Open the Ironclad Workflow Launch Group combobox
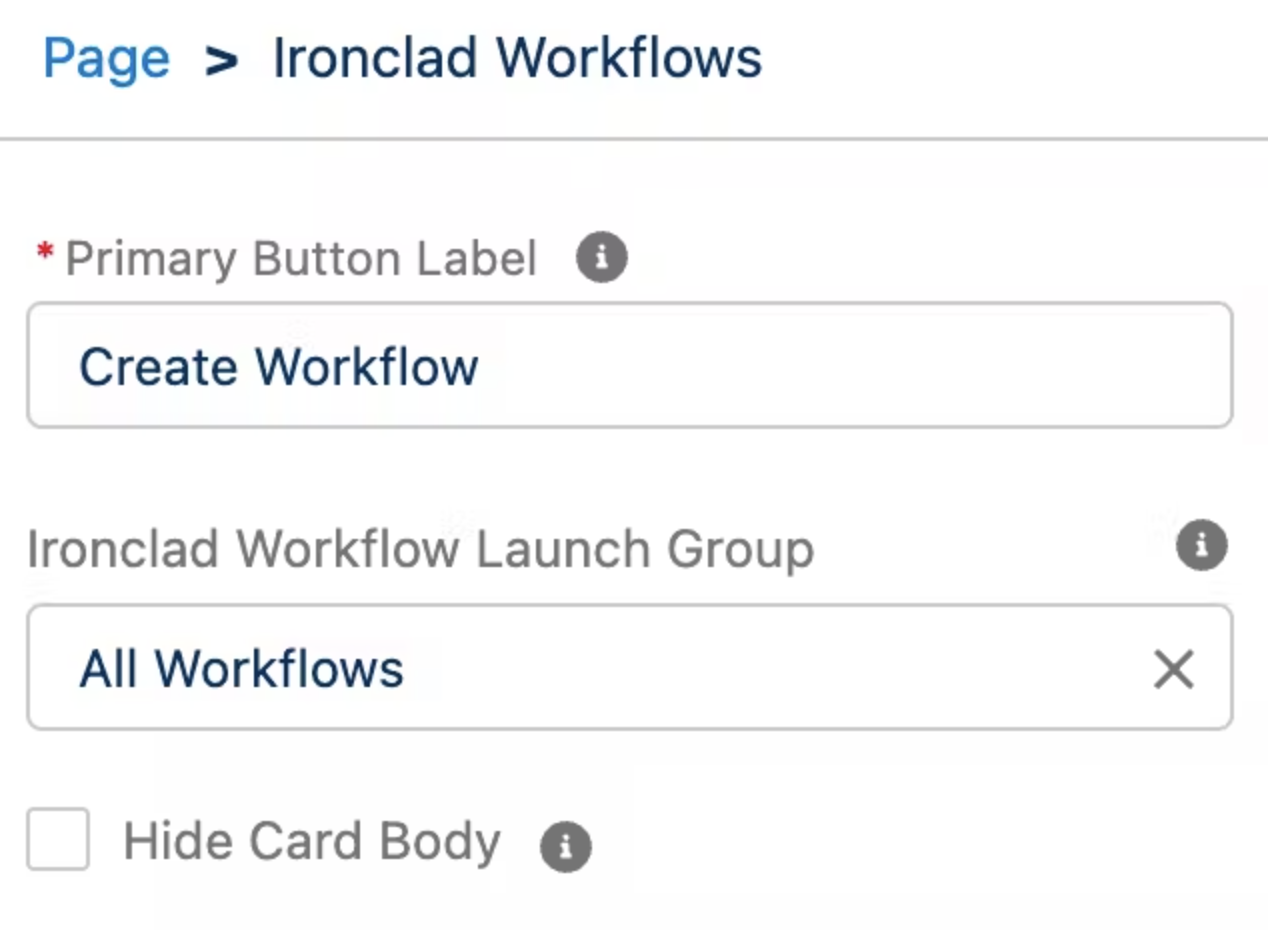 point(630,667)
